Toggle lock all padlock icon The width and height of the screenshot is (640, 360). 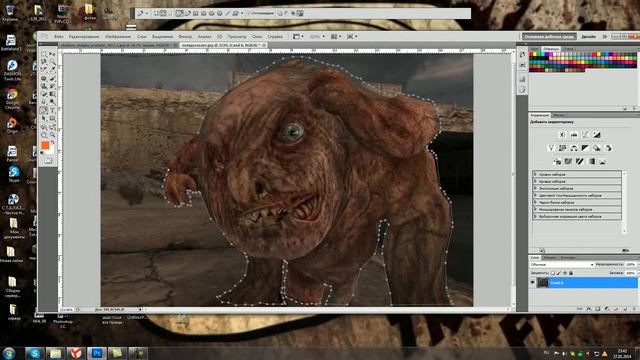point(571,273)
